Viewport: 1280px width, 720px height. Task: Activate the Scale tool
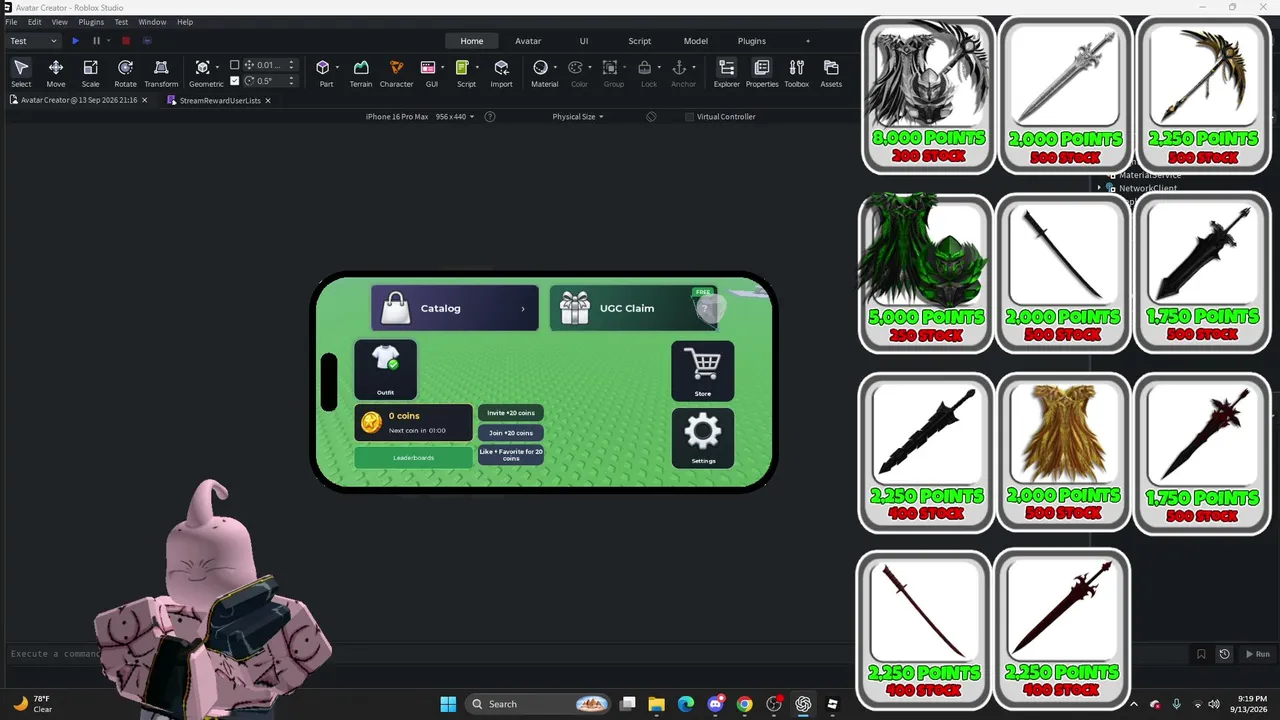[90, 73]
